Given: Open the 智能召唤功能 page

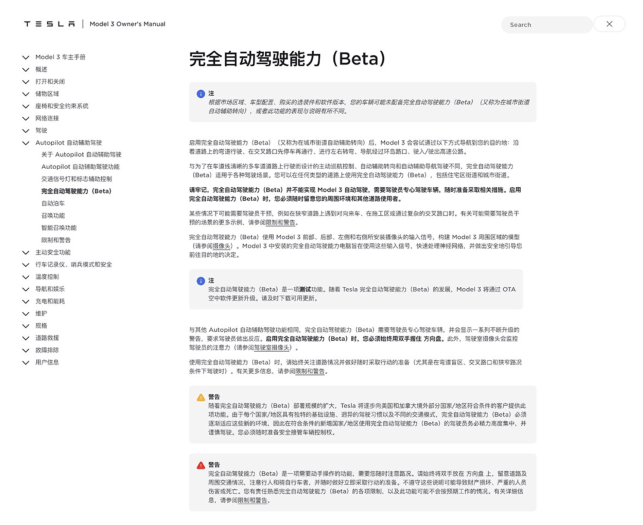Looking at the screenshot, I should 59,228.
